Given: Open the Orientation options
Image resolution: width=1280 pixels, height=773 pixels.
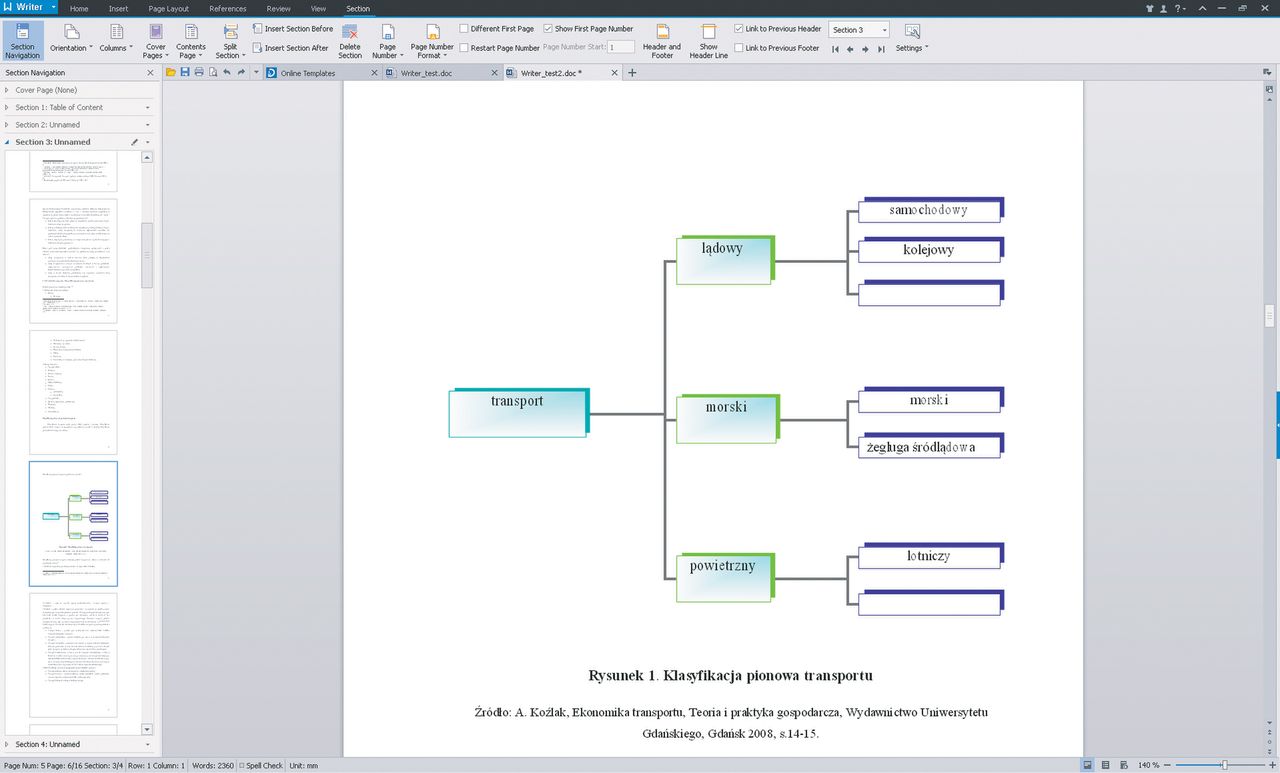Looking at the screenshot, I should pos(71,40).
